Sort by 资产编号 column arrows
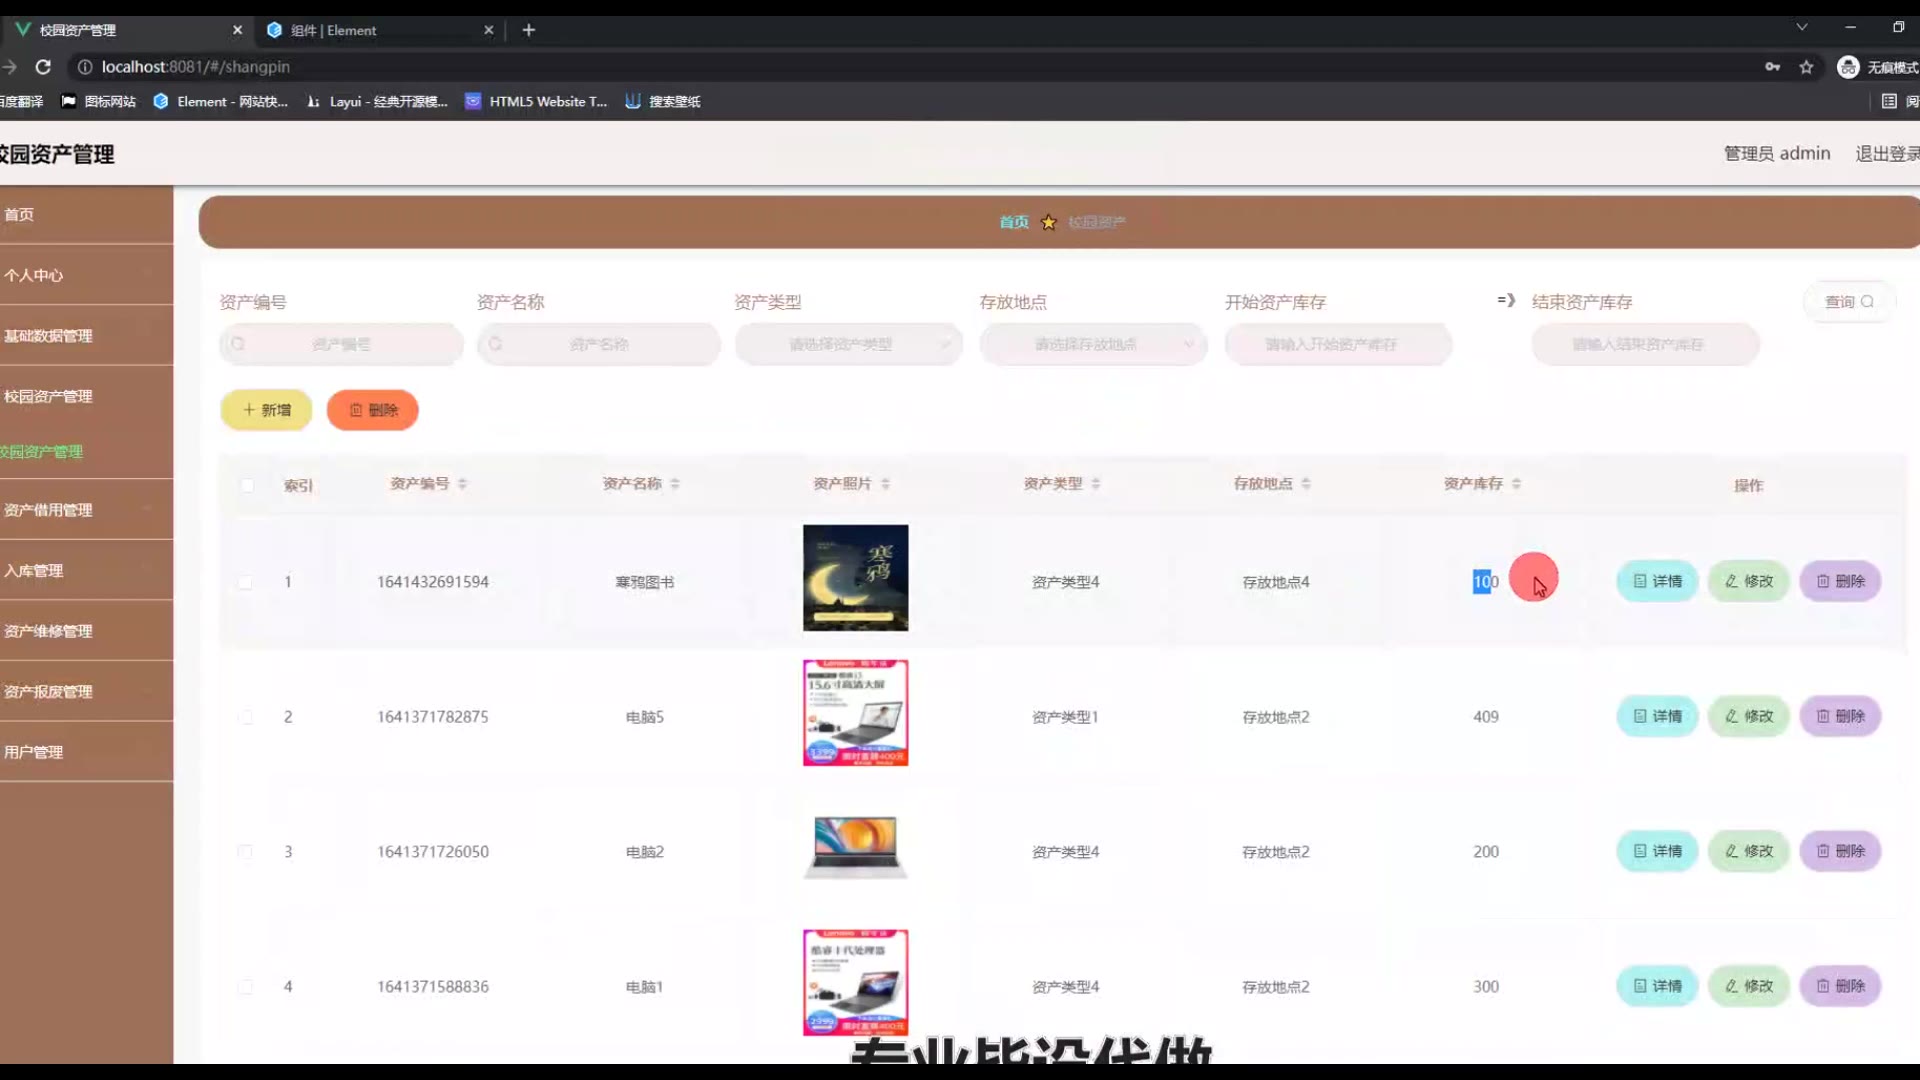 462,484
